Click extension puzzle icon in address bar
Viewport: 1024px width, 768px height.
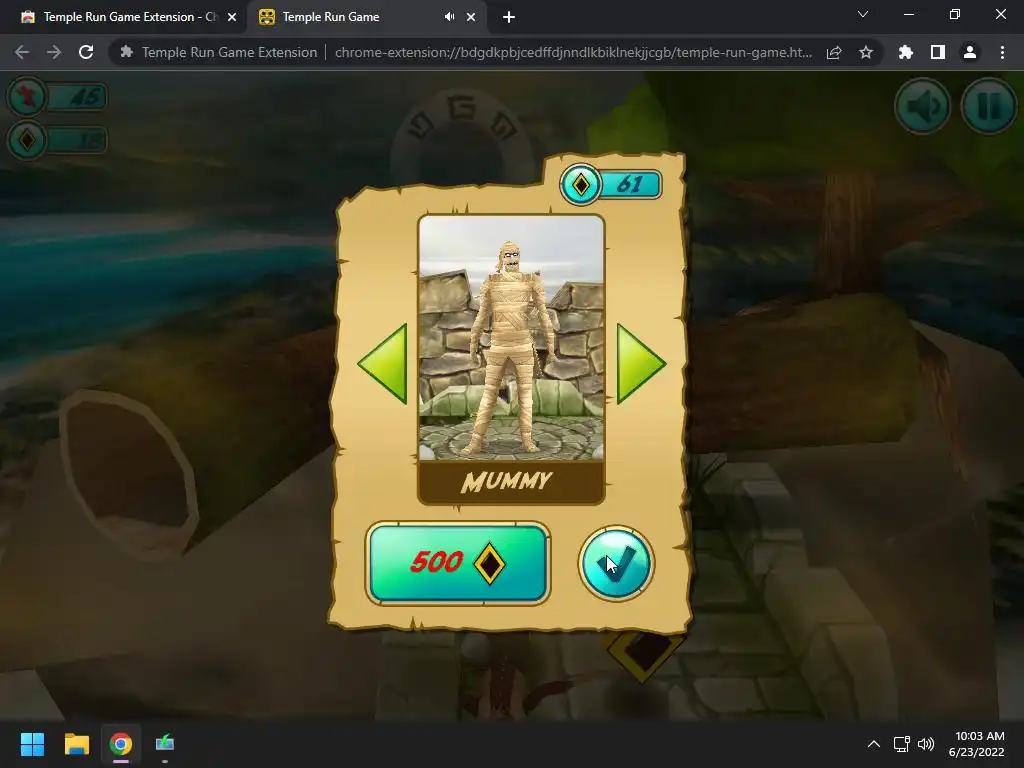[127, 52]
